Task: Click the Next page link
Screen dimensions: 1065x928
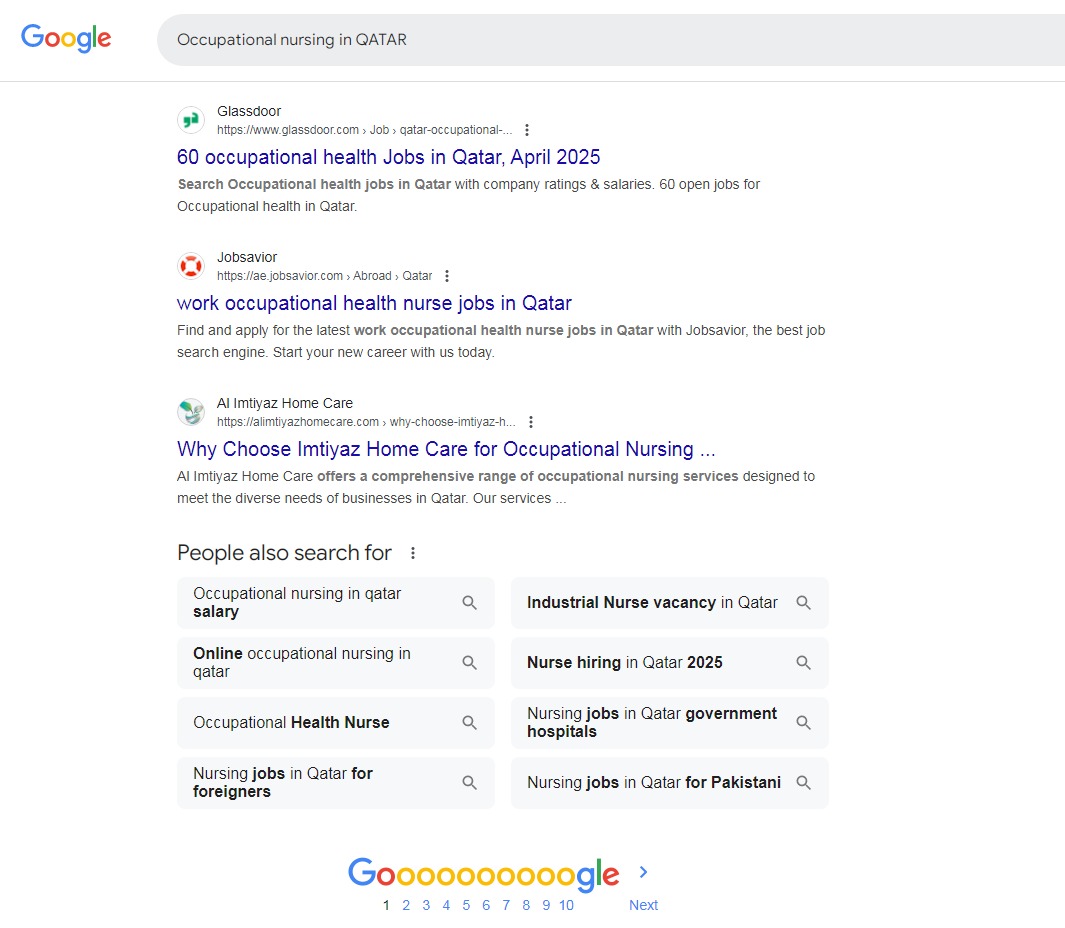Action: point(643,905)
